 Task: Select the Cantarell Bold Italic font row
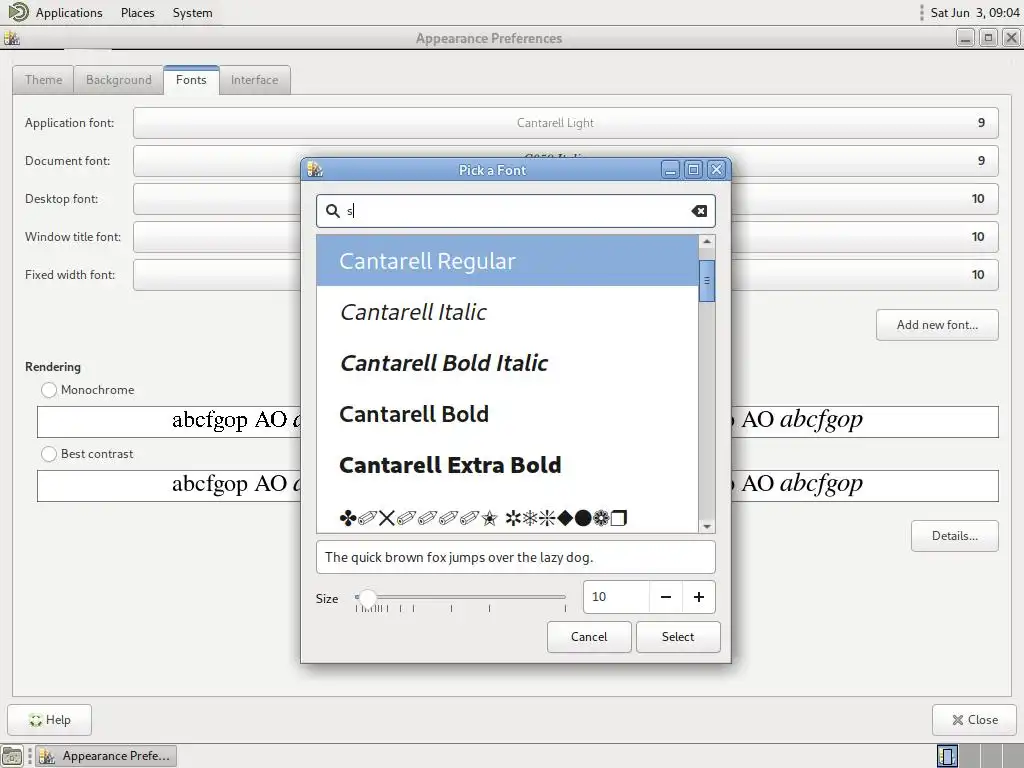[x=507, y=362]
